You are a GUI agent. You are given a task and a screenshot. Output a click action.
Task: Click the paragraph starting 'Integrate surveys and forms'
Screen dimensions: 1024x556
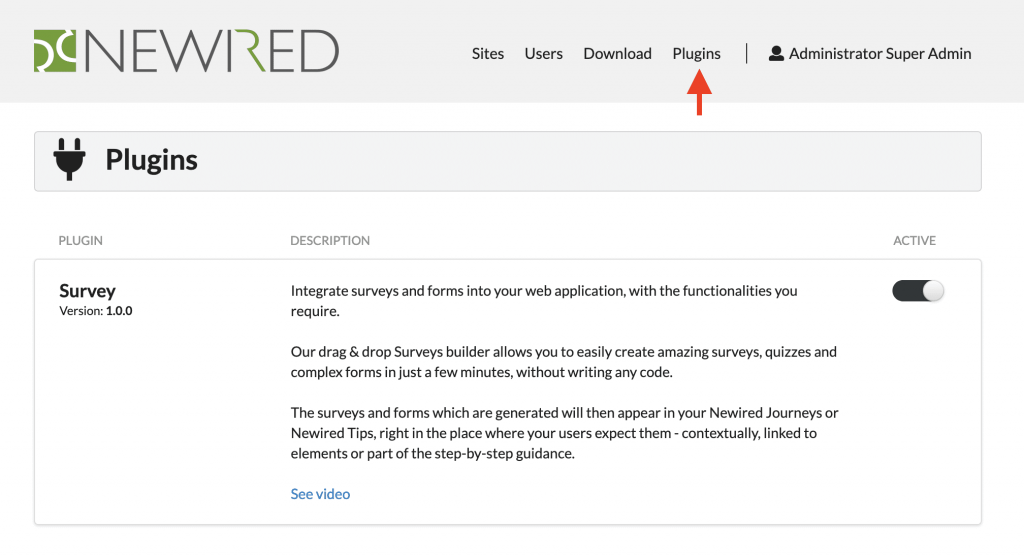(544, 301)
